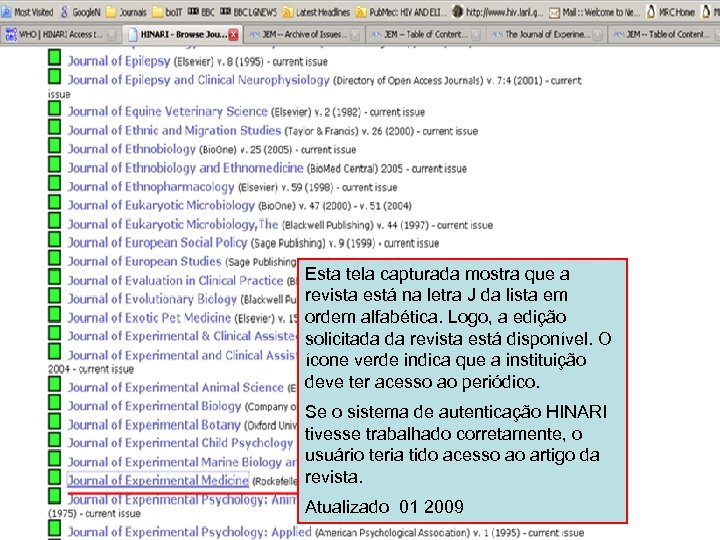
Task: Click green icon beside Journal of Ethnobiology (BioOne)
Action: coord(55,145)
